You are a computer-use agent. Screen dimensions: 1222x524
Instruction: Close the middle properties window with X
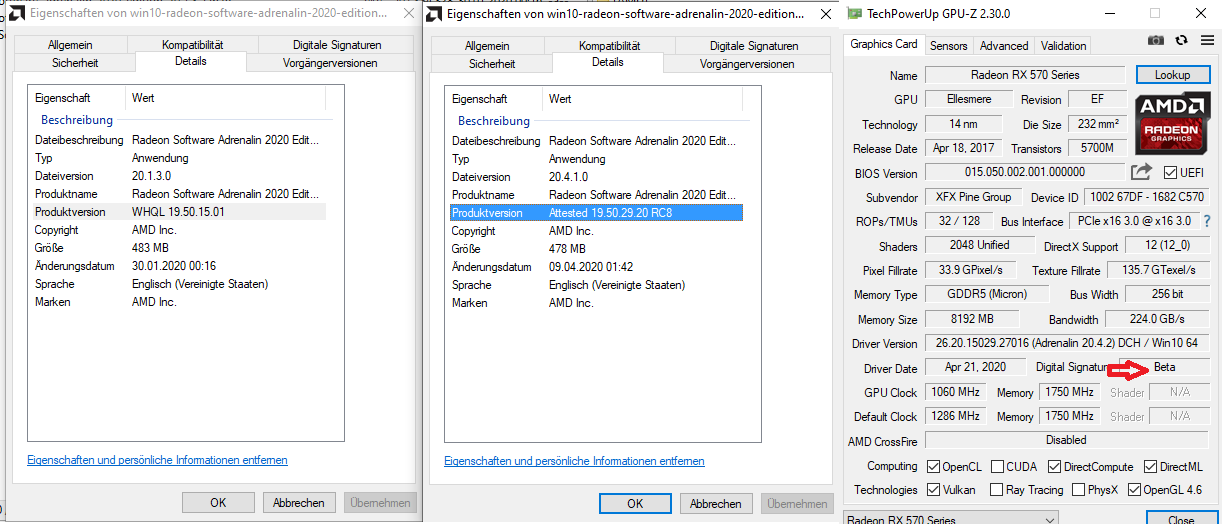tap(824, 14)
